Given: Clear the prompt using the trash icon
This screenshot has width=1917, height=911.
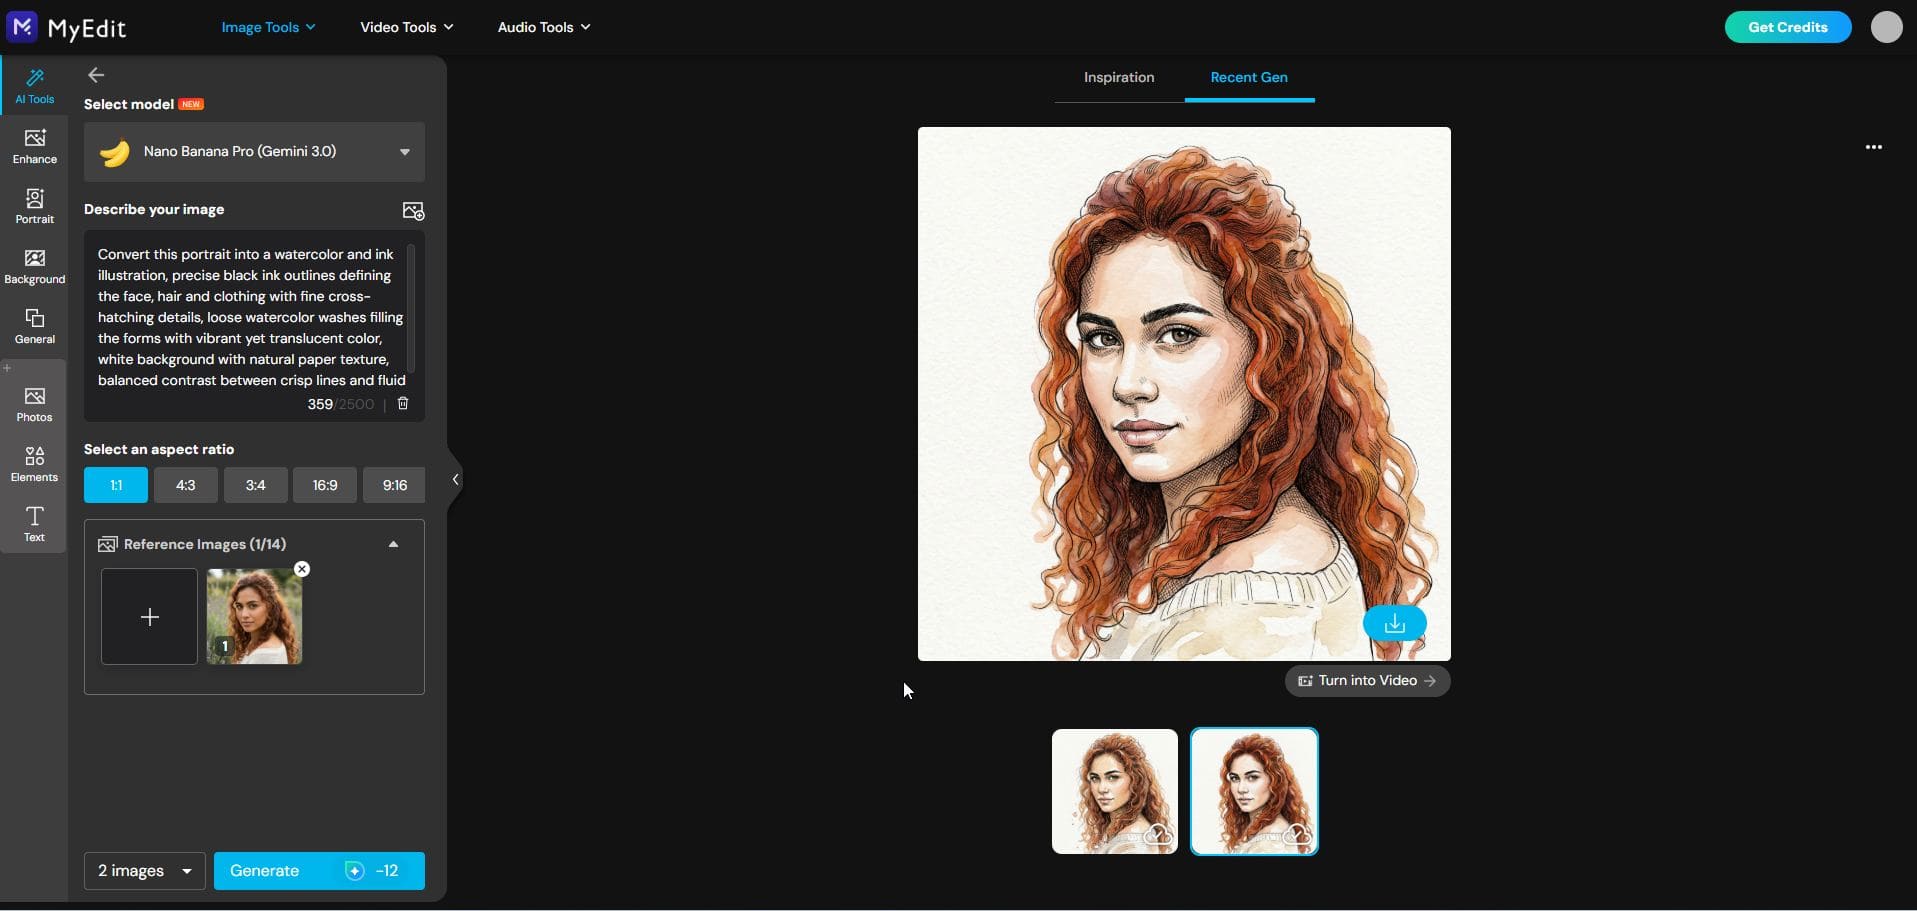Looking at the screenshot, I should [x=402, y=404].
